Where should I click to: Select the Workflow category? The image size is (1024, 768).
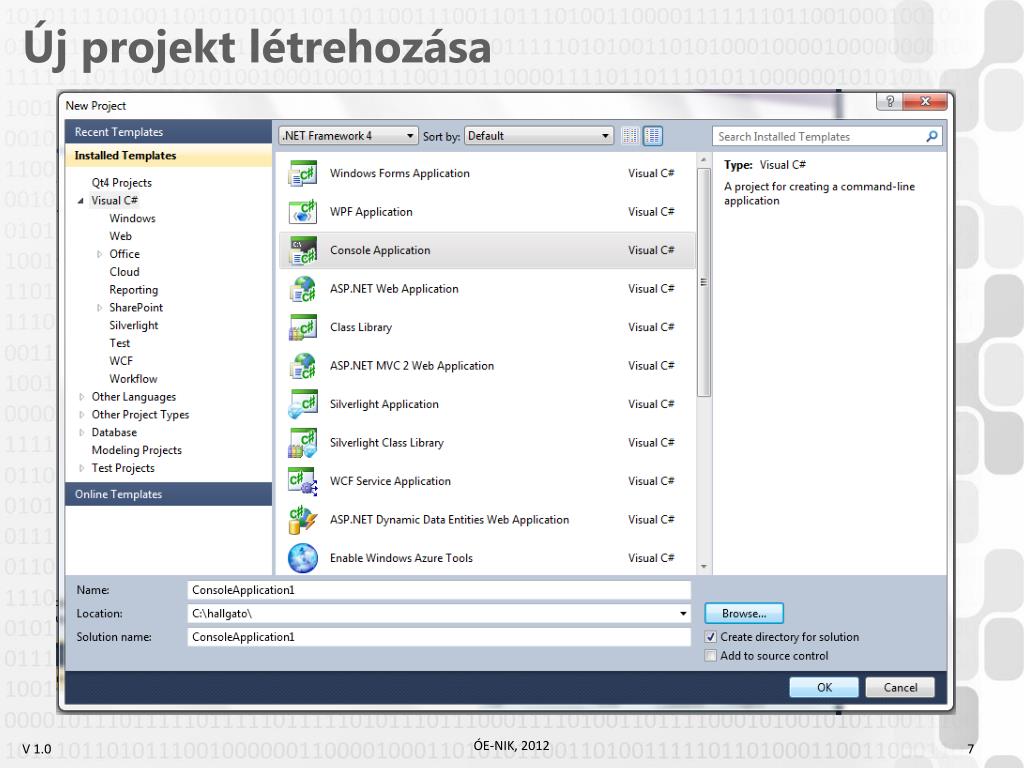tap(133, 379)
